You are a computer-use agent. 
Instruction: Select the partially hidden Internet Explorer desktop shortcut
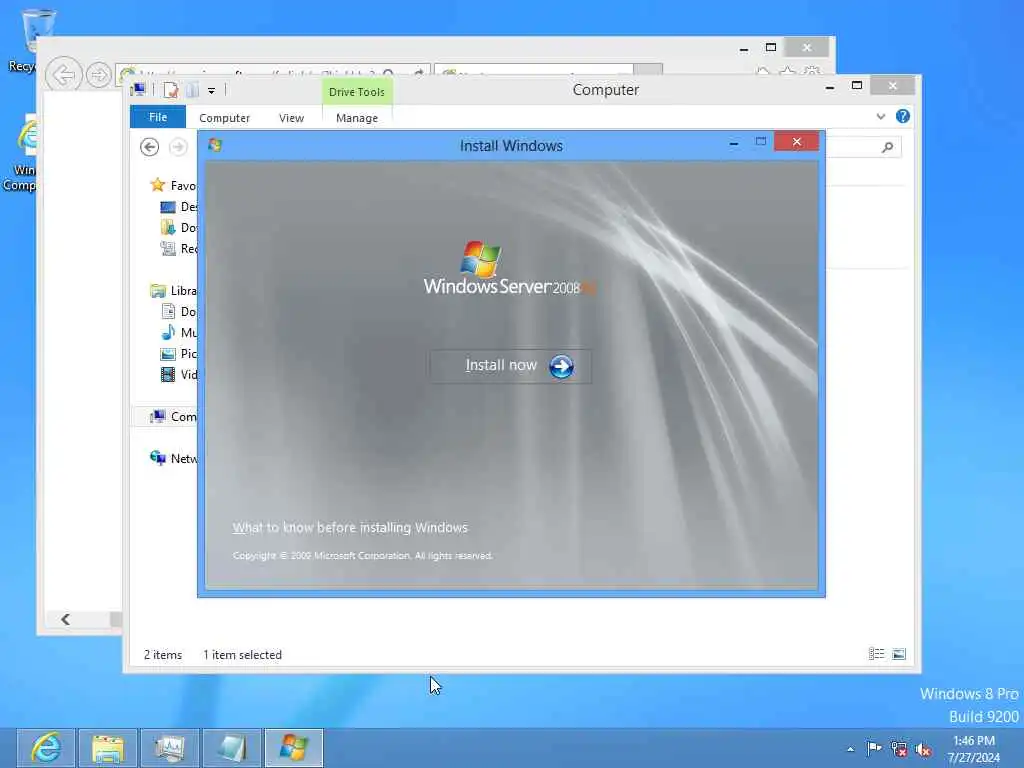[20, 153]
